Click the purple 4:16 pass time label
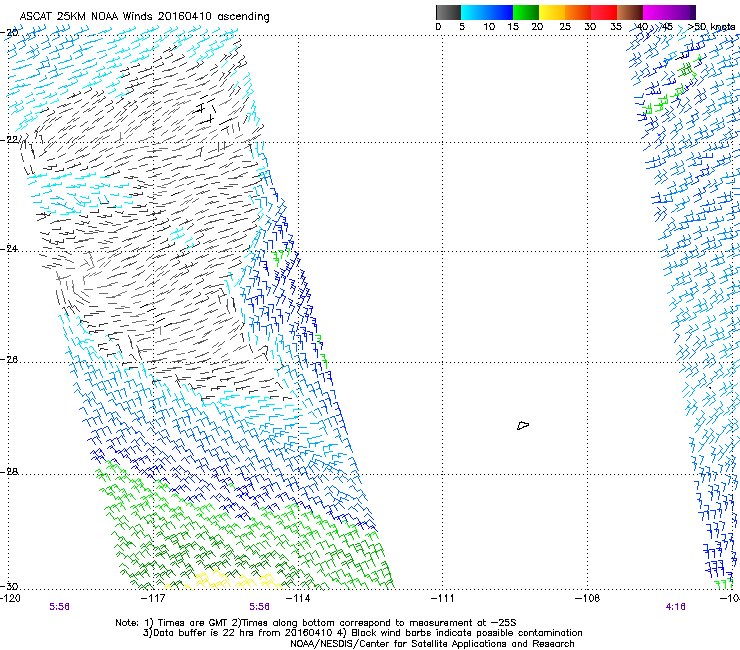 coord(676,607)
